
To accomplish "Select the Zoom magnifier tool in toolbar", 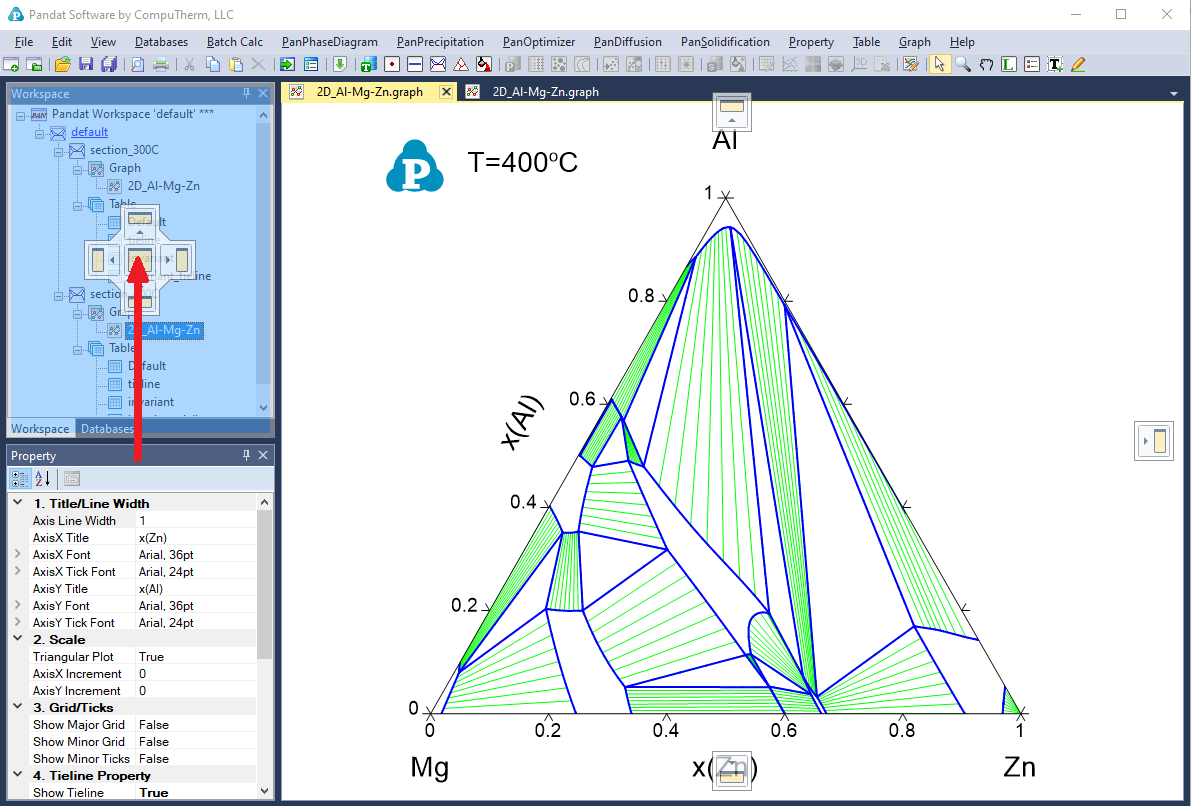I will pos(963,64).
